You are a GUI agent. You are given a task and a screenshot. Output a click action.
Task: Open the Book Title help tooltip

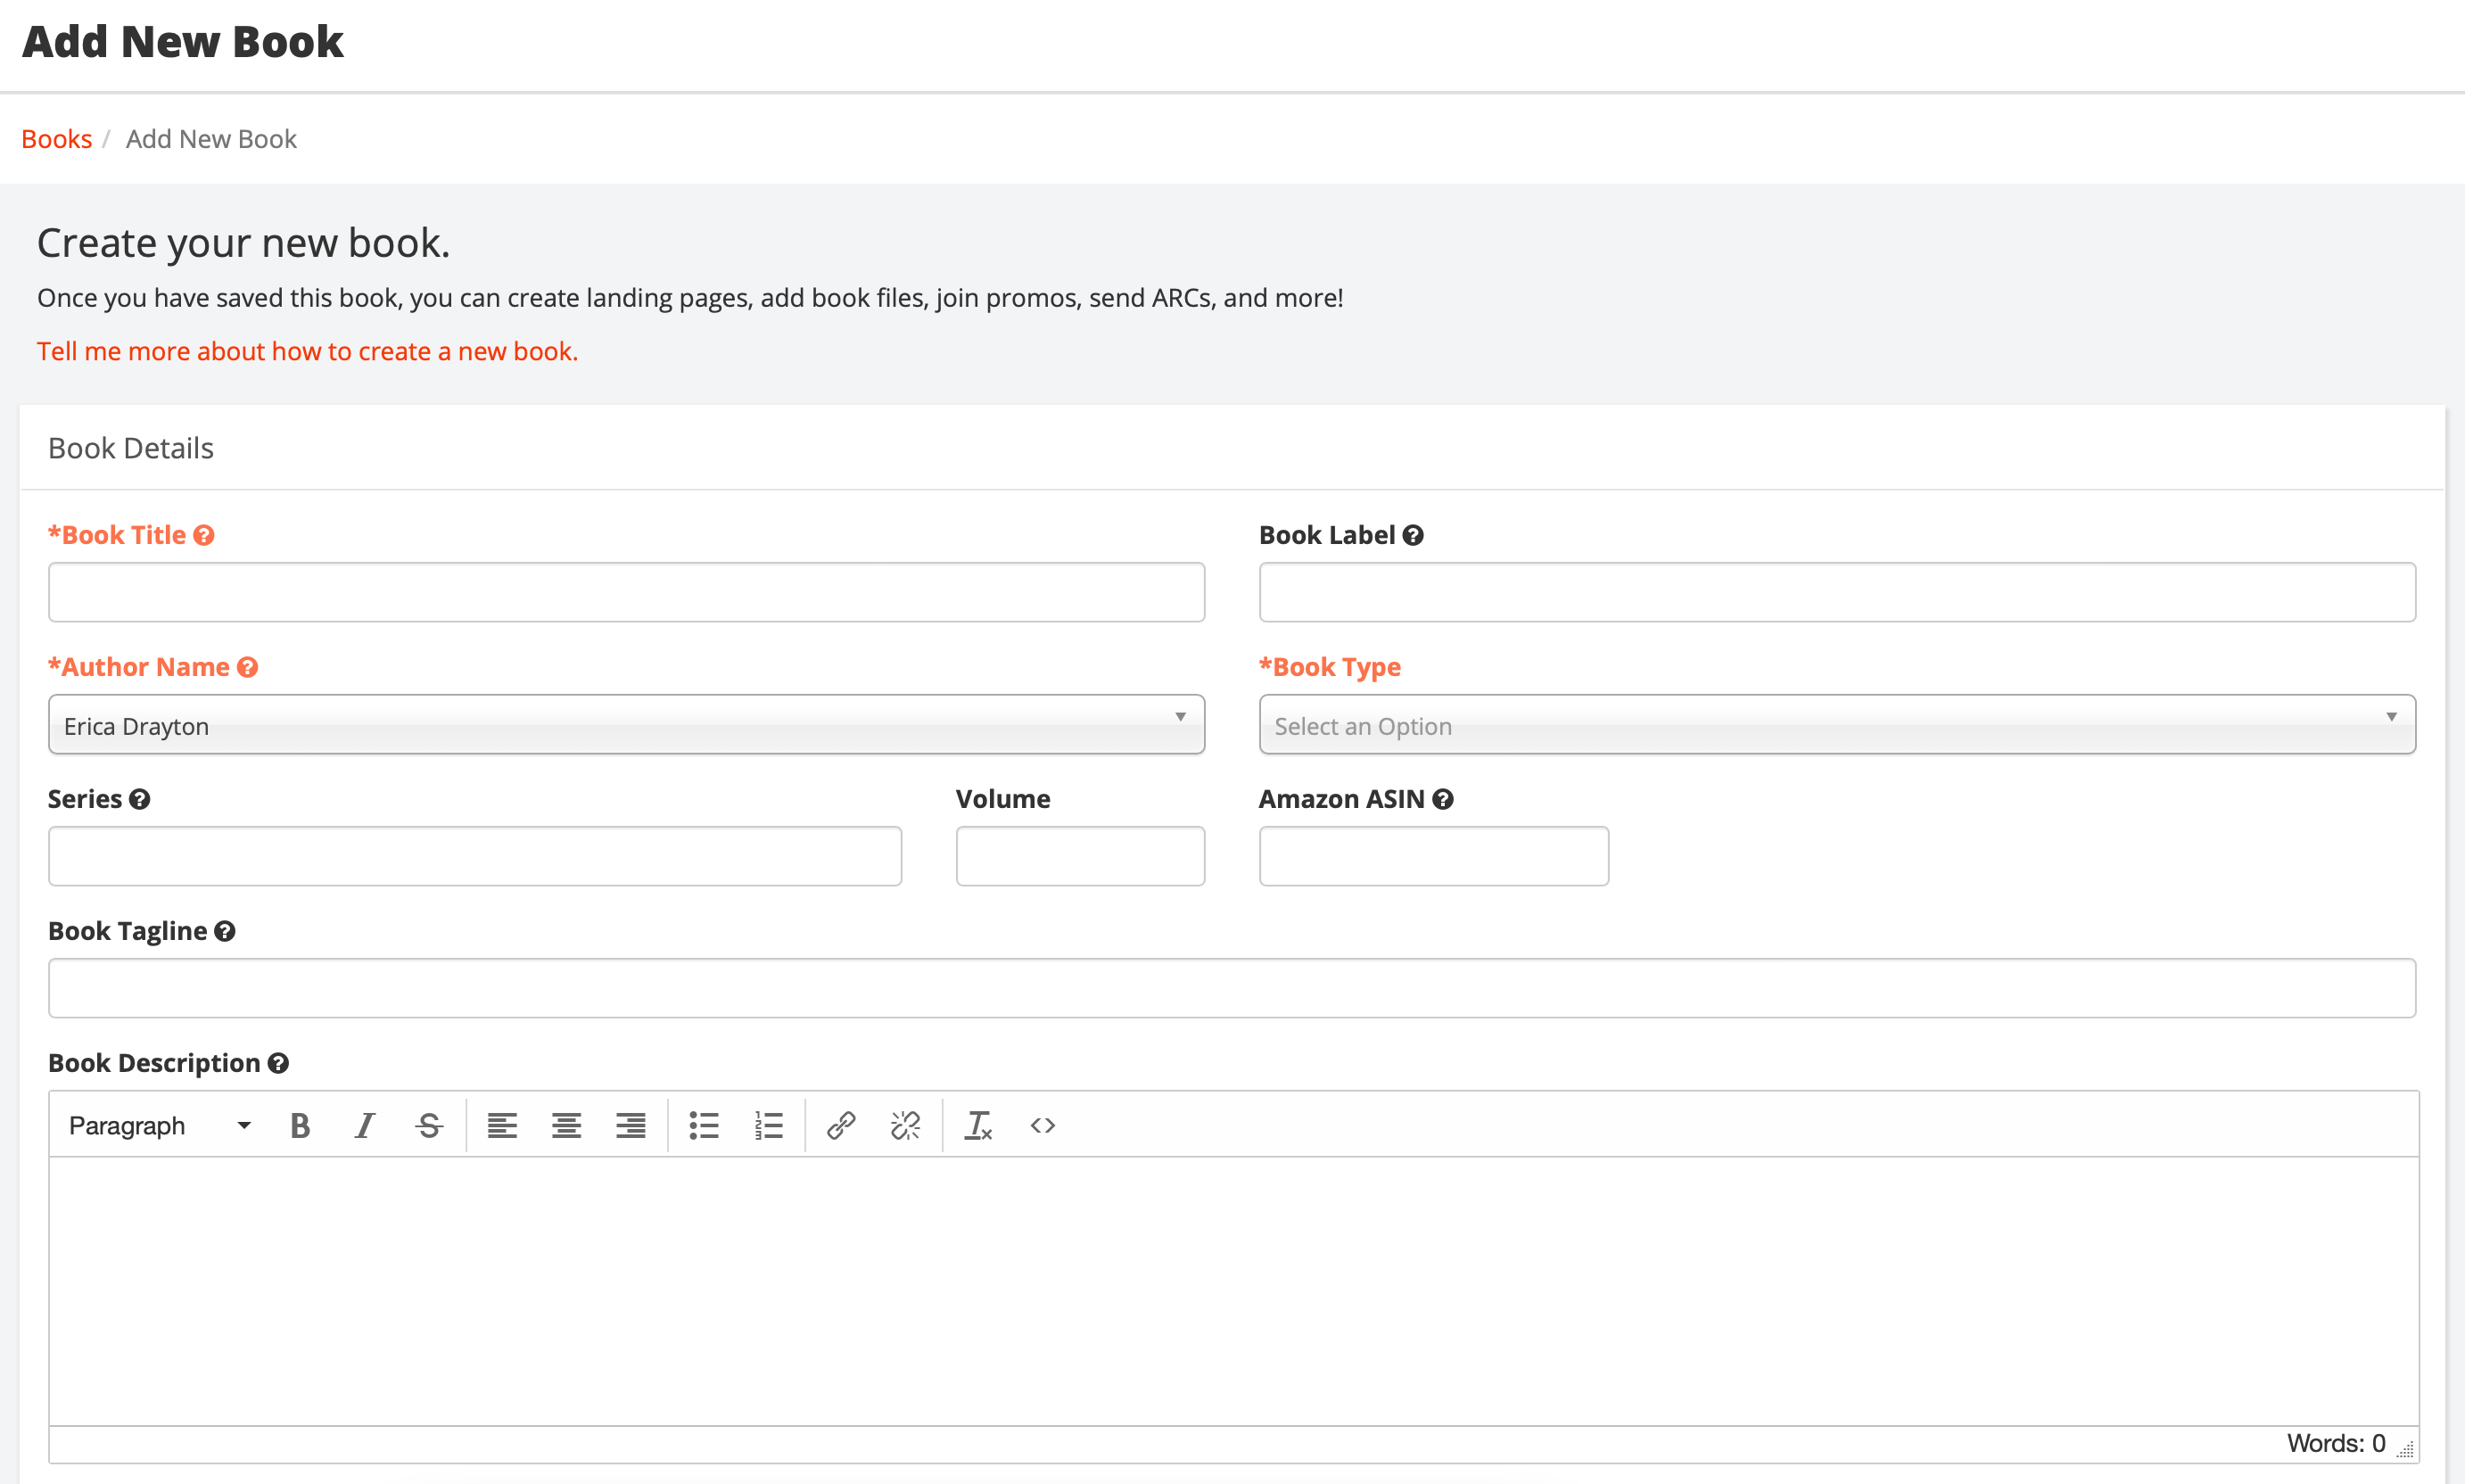tap(204, 535)
